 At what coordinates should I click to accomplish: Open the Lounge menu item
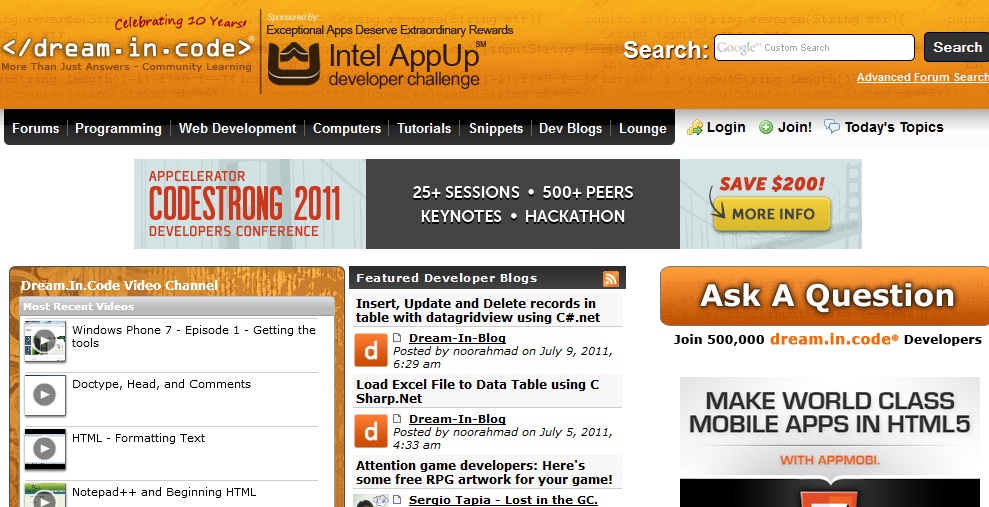click(x=643, y=128)
